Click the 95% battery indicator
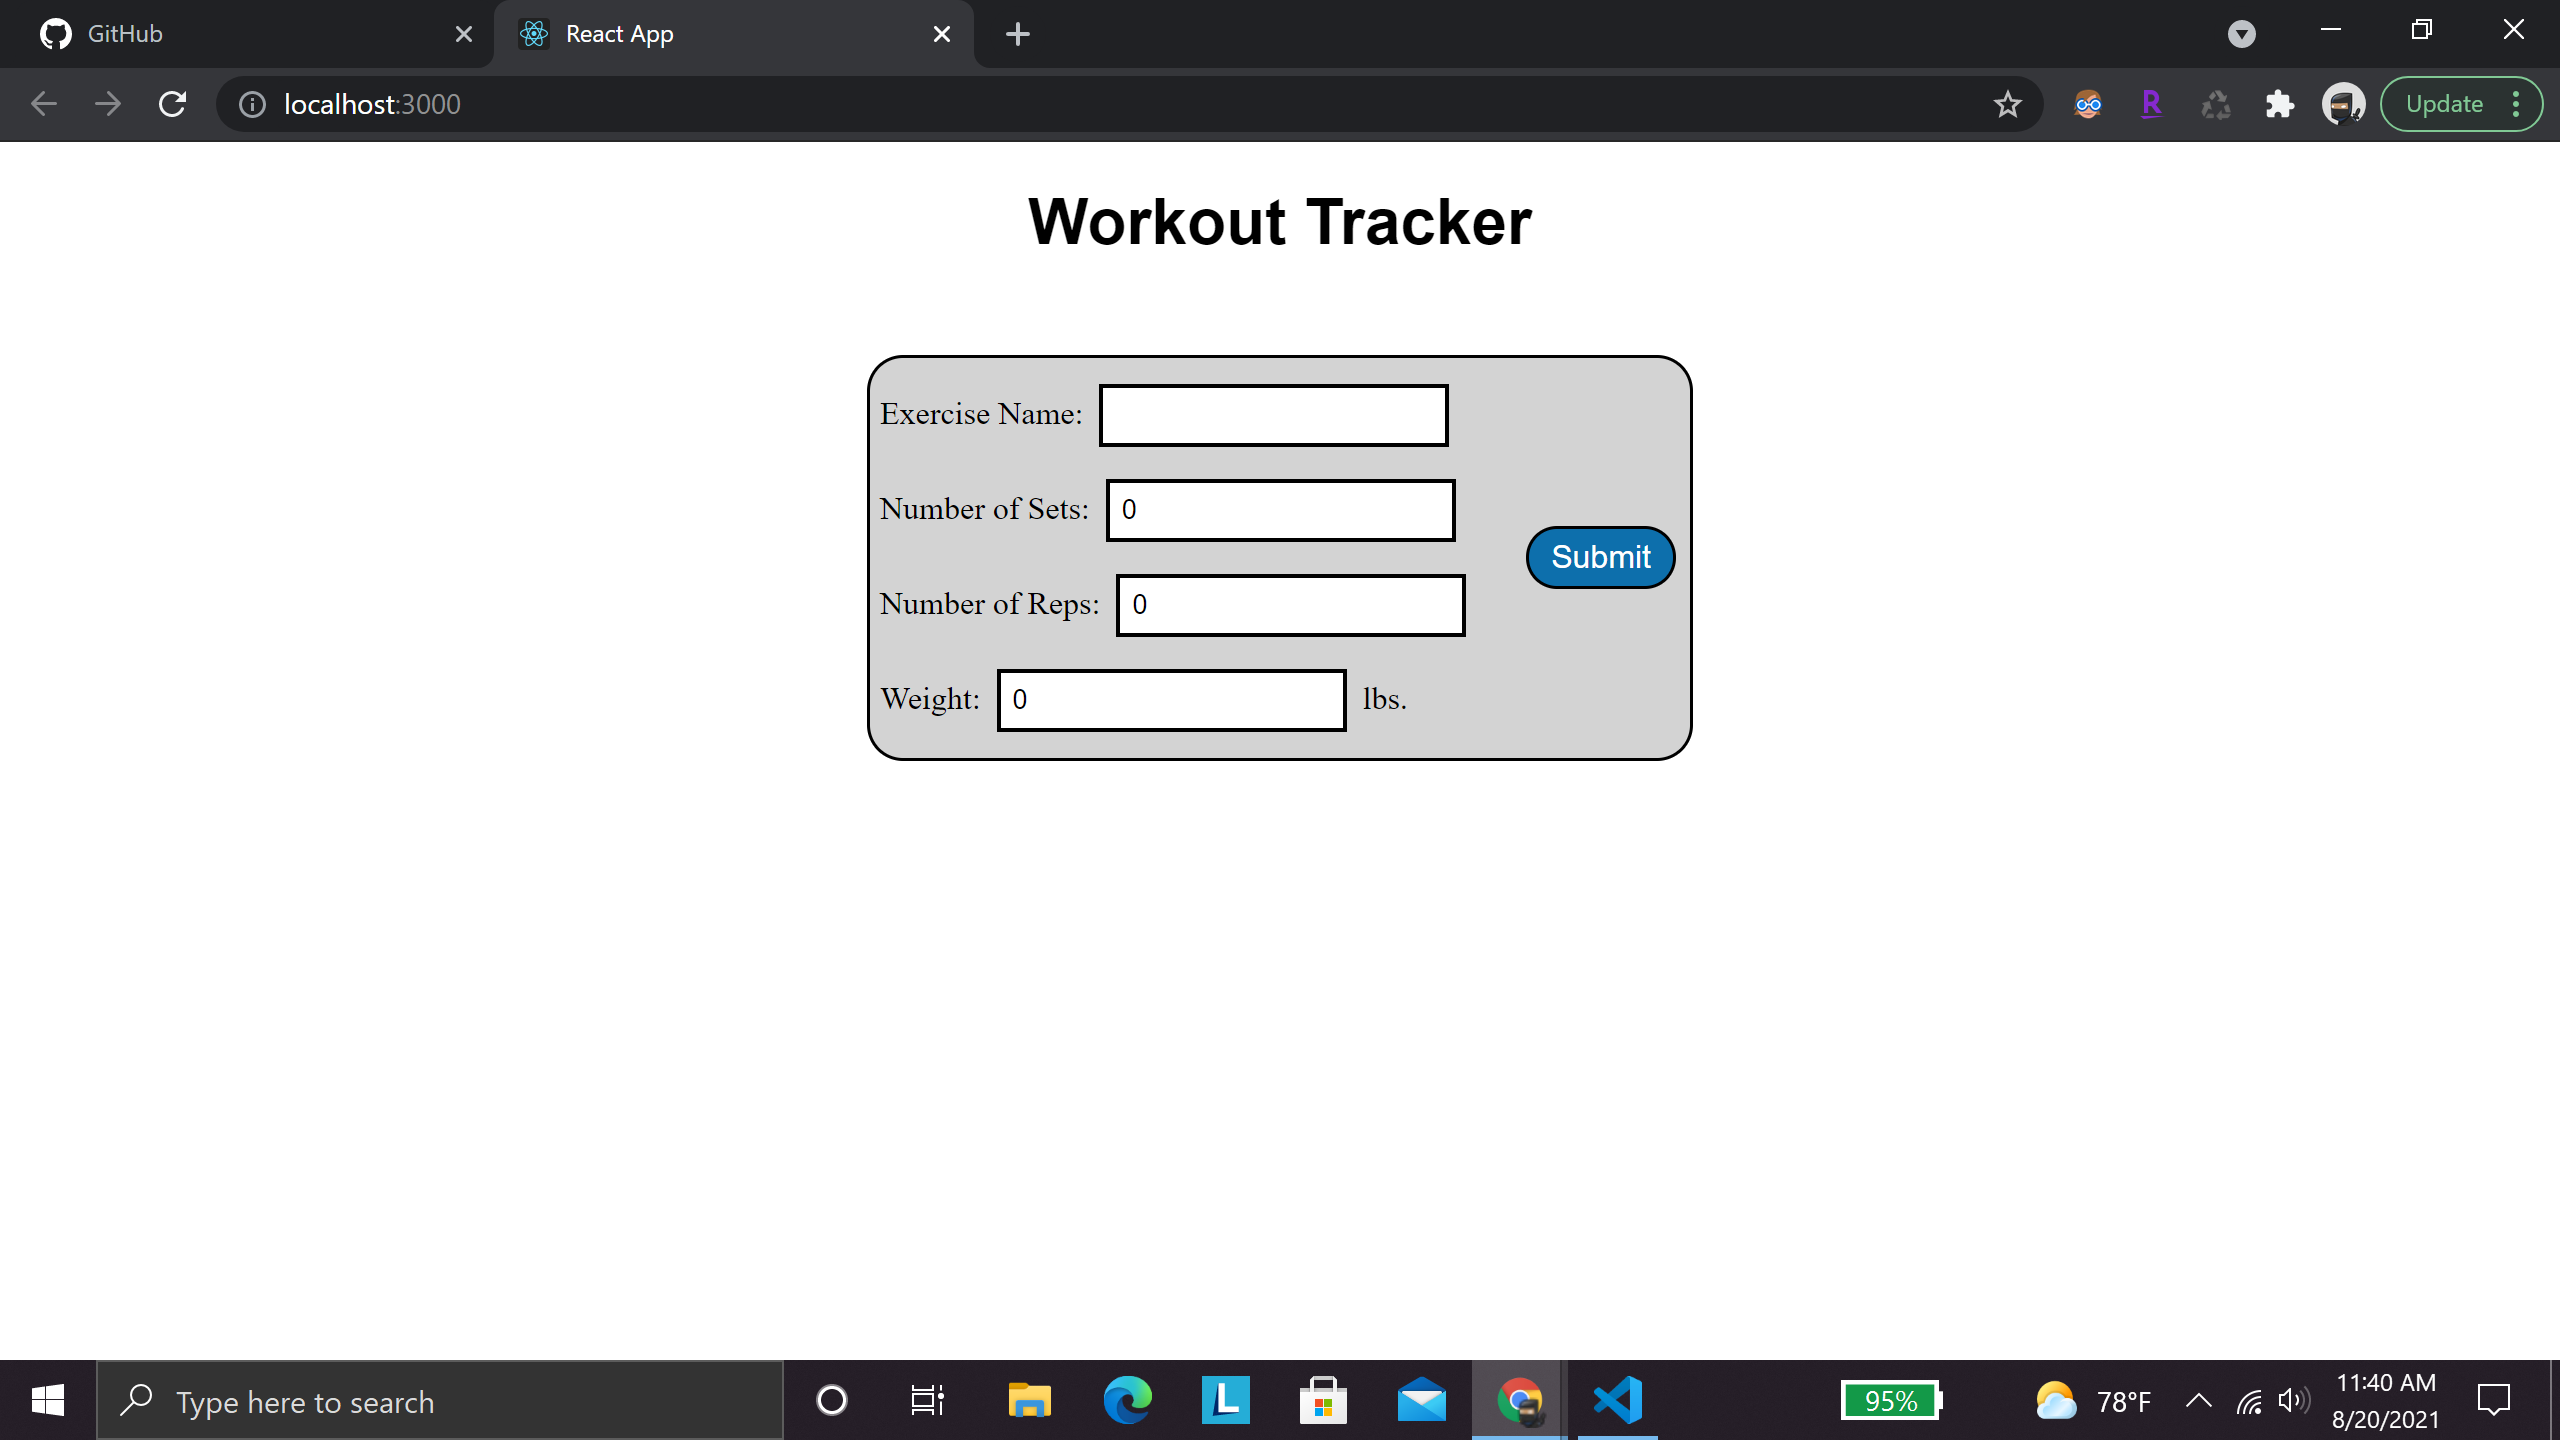This screenshot has height=1440, width=2560. coord(1890,1400)
